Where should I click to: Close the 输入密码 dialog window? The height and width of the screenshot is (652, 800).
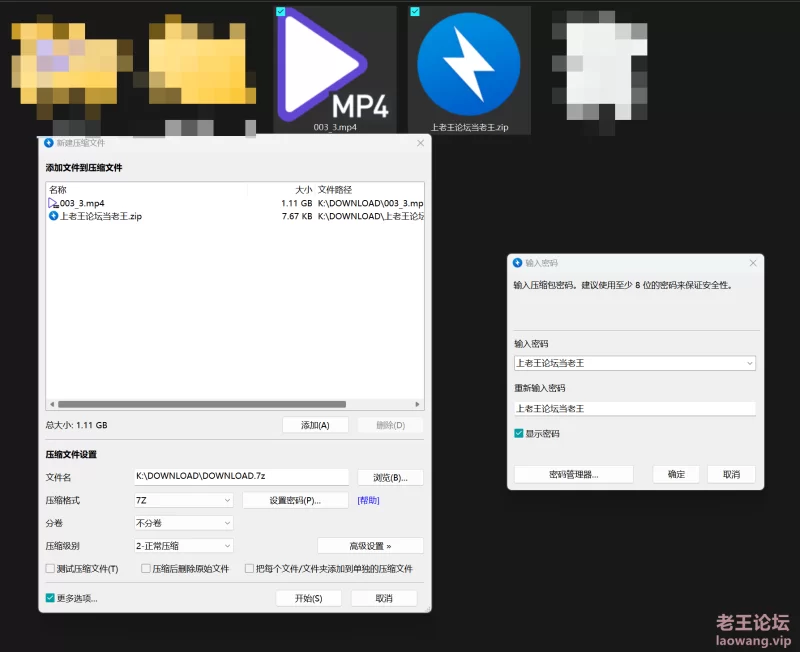[753, 263]
